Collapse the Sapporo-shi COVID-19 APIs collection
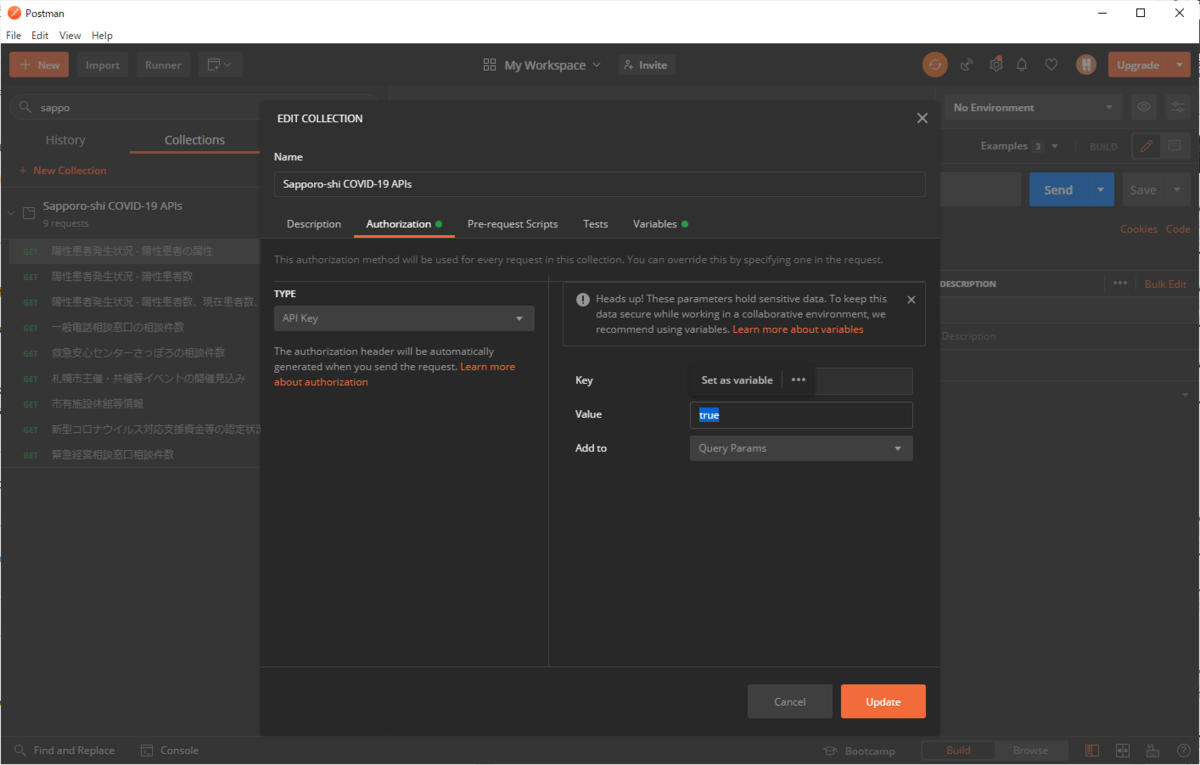The image size is (1200, 765). click(12, 212)
